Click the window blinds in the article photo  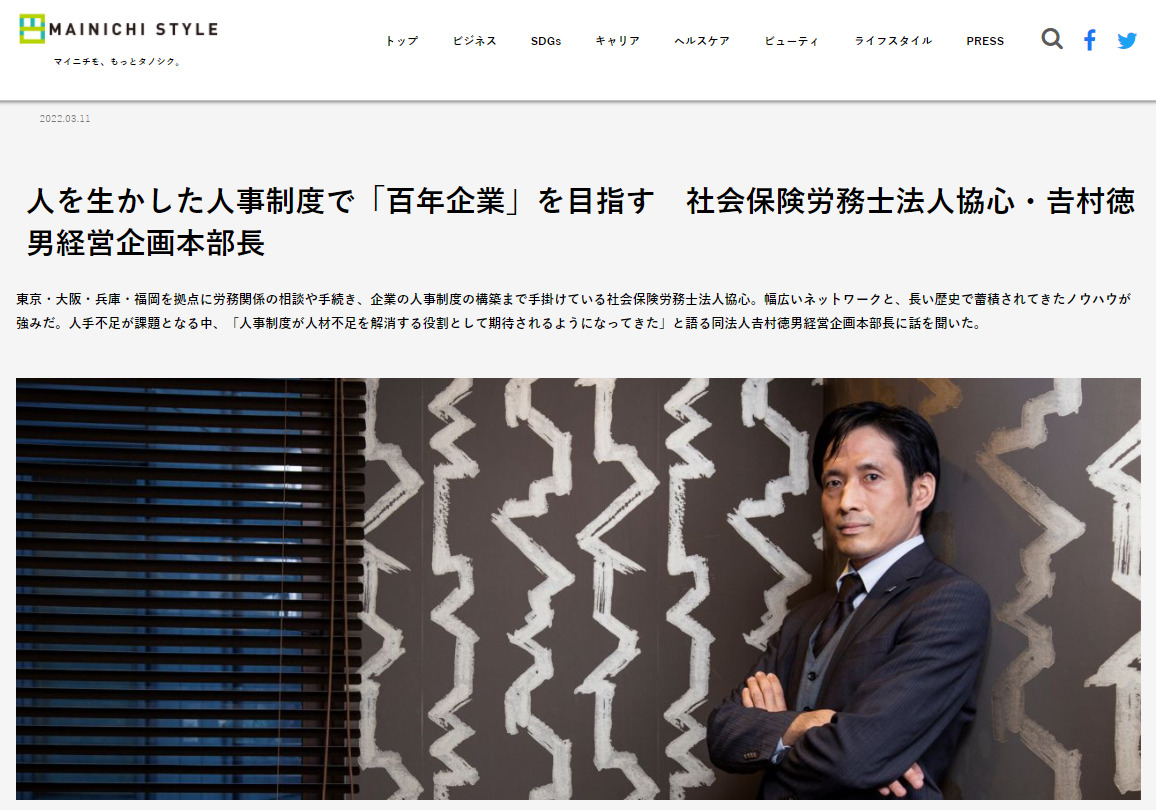click(190, 588)
